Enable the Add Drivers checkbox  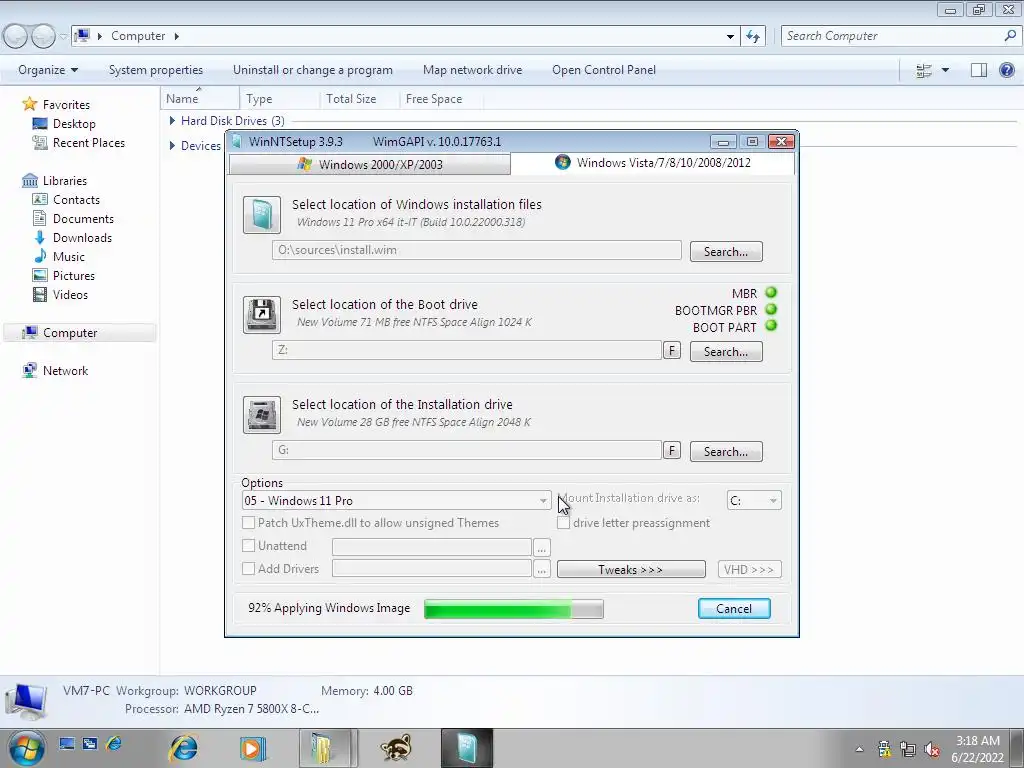point(248,568)
